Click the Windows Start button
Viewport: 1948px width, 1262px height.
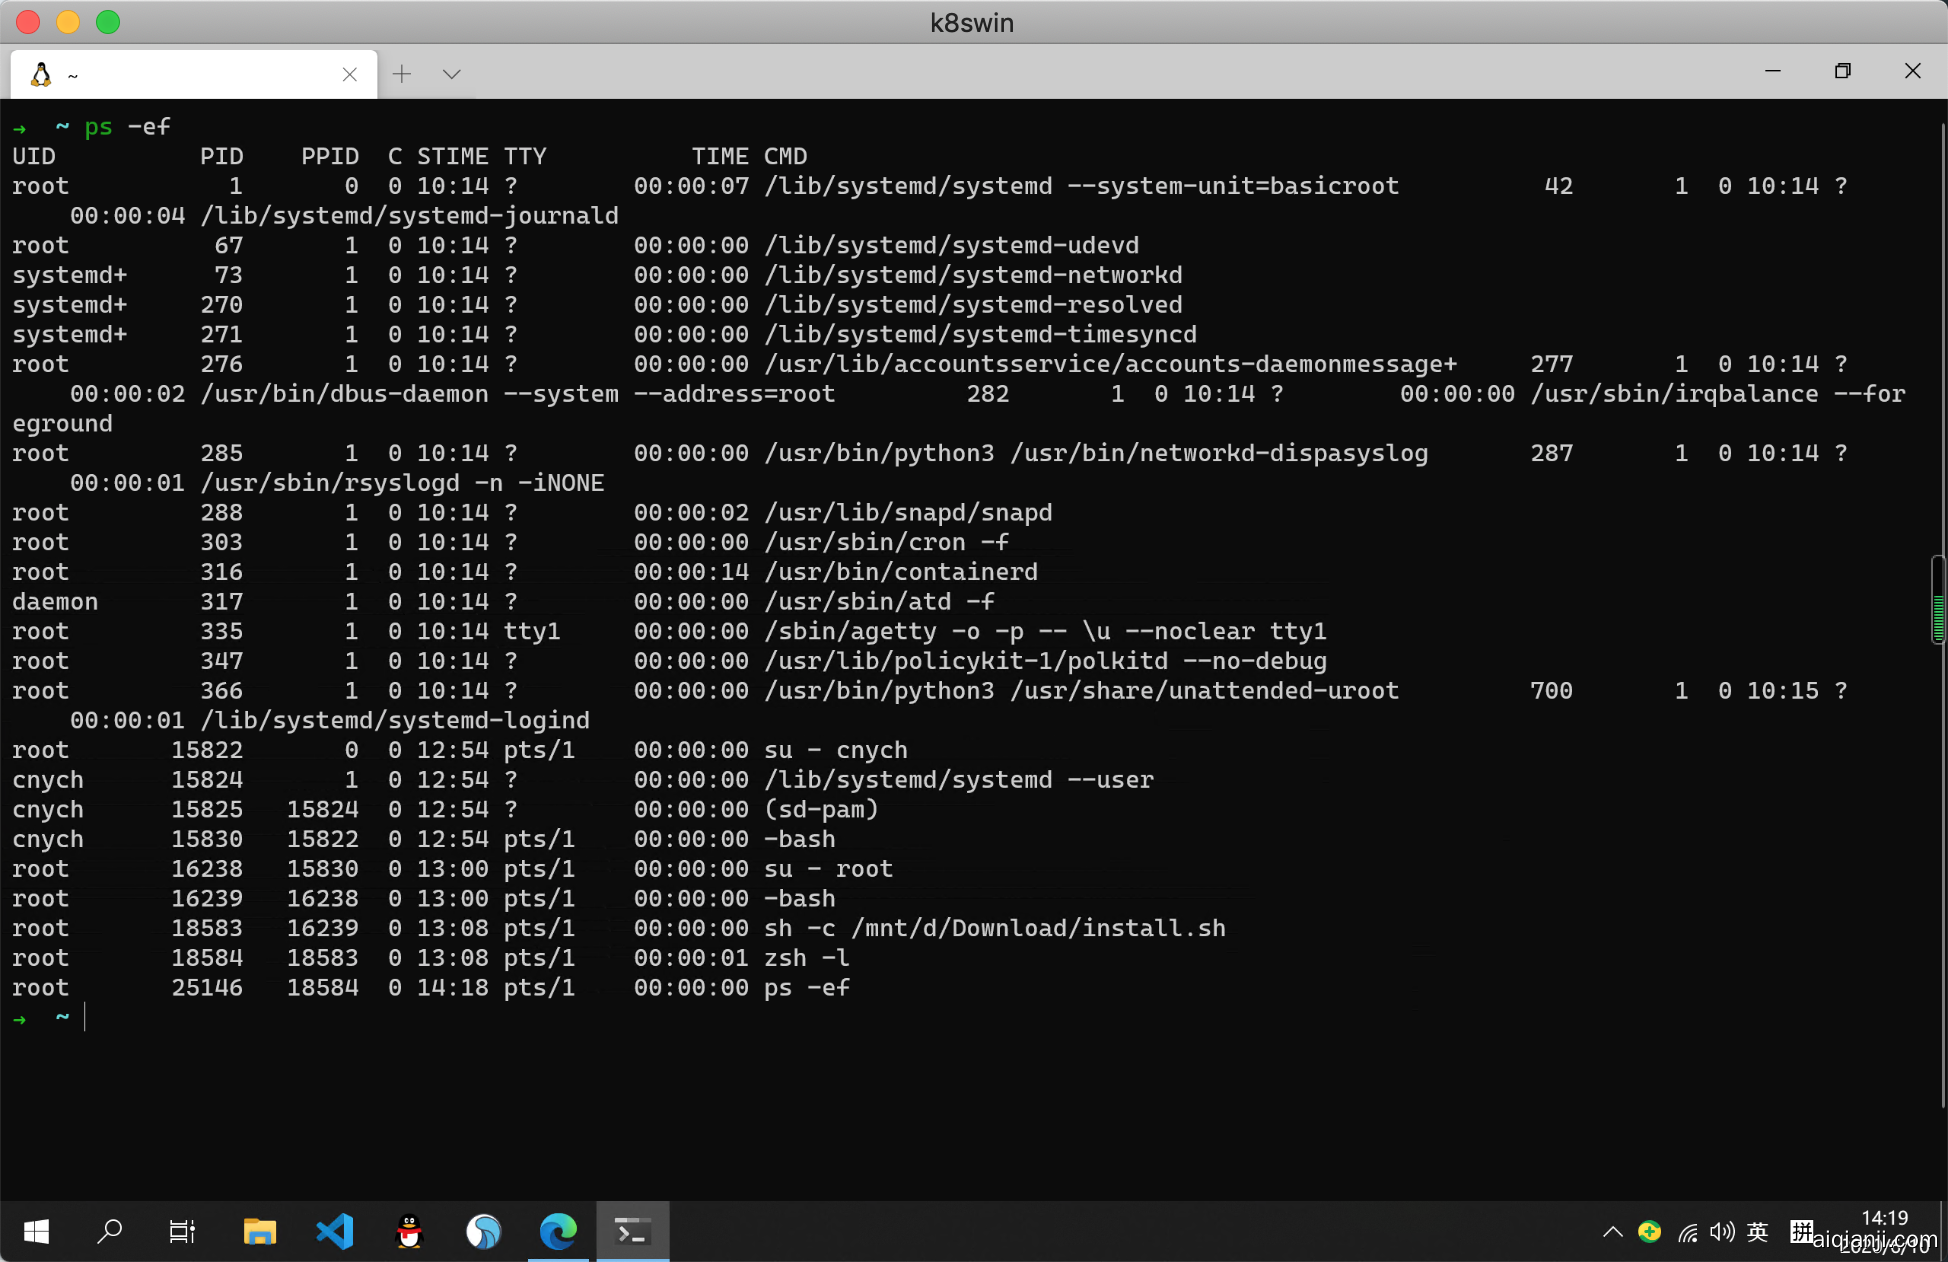click(36, 1231)
